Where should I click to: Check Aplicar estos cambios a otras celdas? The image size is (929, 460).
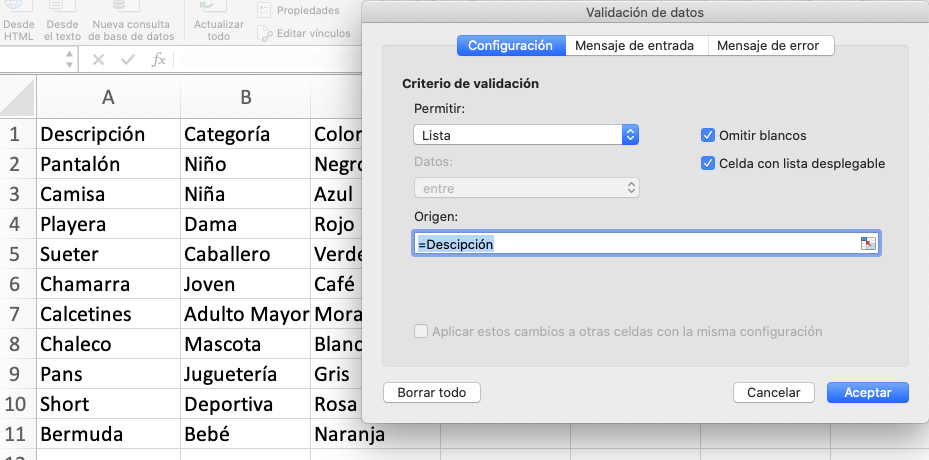[421, 331]
